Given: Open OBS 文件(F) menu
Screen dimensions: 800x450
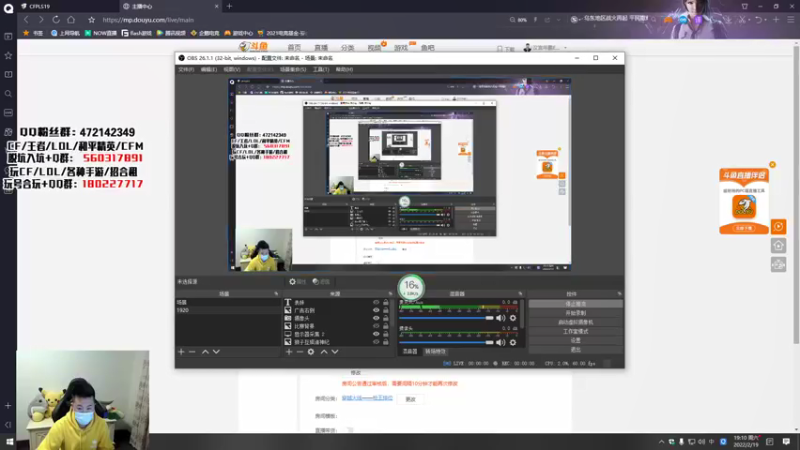Looking at the screenshot, I should (186, 69).
